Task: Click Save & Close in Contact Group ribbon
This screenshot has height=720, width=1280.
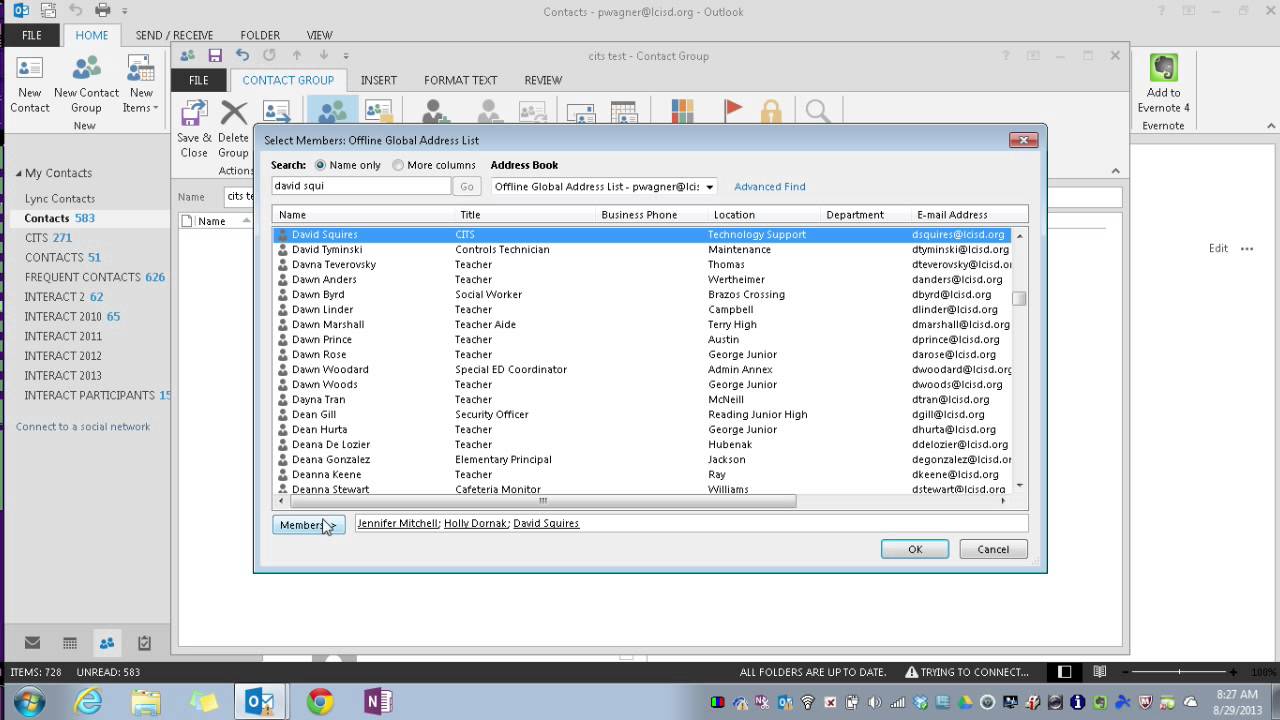Action: pos(194,130)
